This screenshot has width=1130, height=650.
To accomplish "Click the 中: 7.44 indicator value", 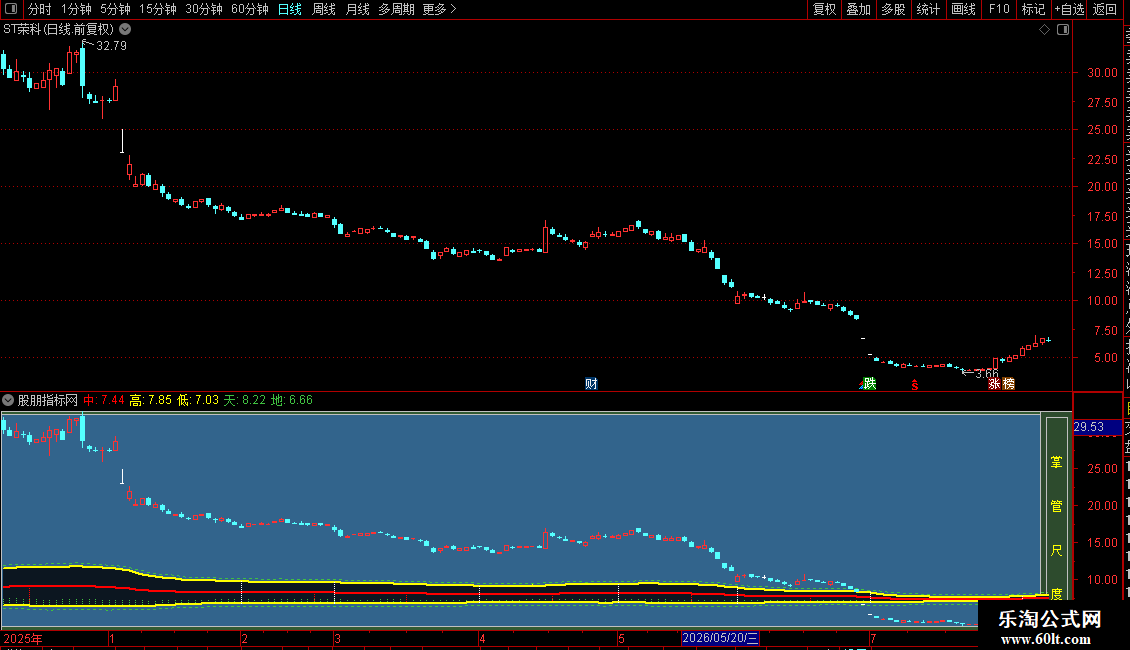I will coord(104,400).
